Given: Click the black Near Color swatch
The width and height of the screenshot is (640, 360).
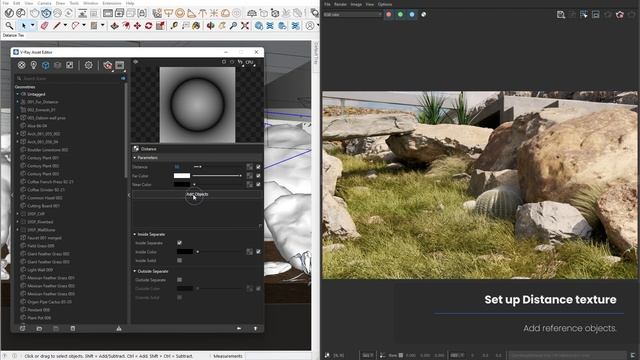Looking at the screenshot, I should coord(182,184).
